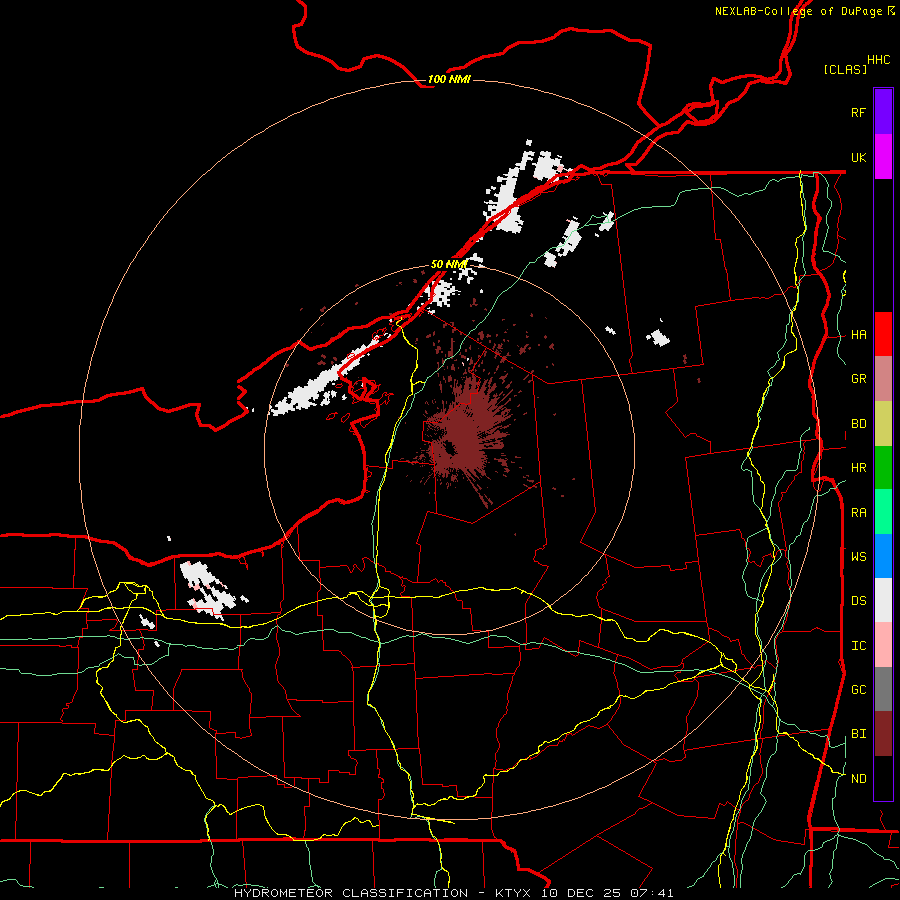
Task: Click the GC gray legend swatch
Action: click(x=883, y=689)
